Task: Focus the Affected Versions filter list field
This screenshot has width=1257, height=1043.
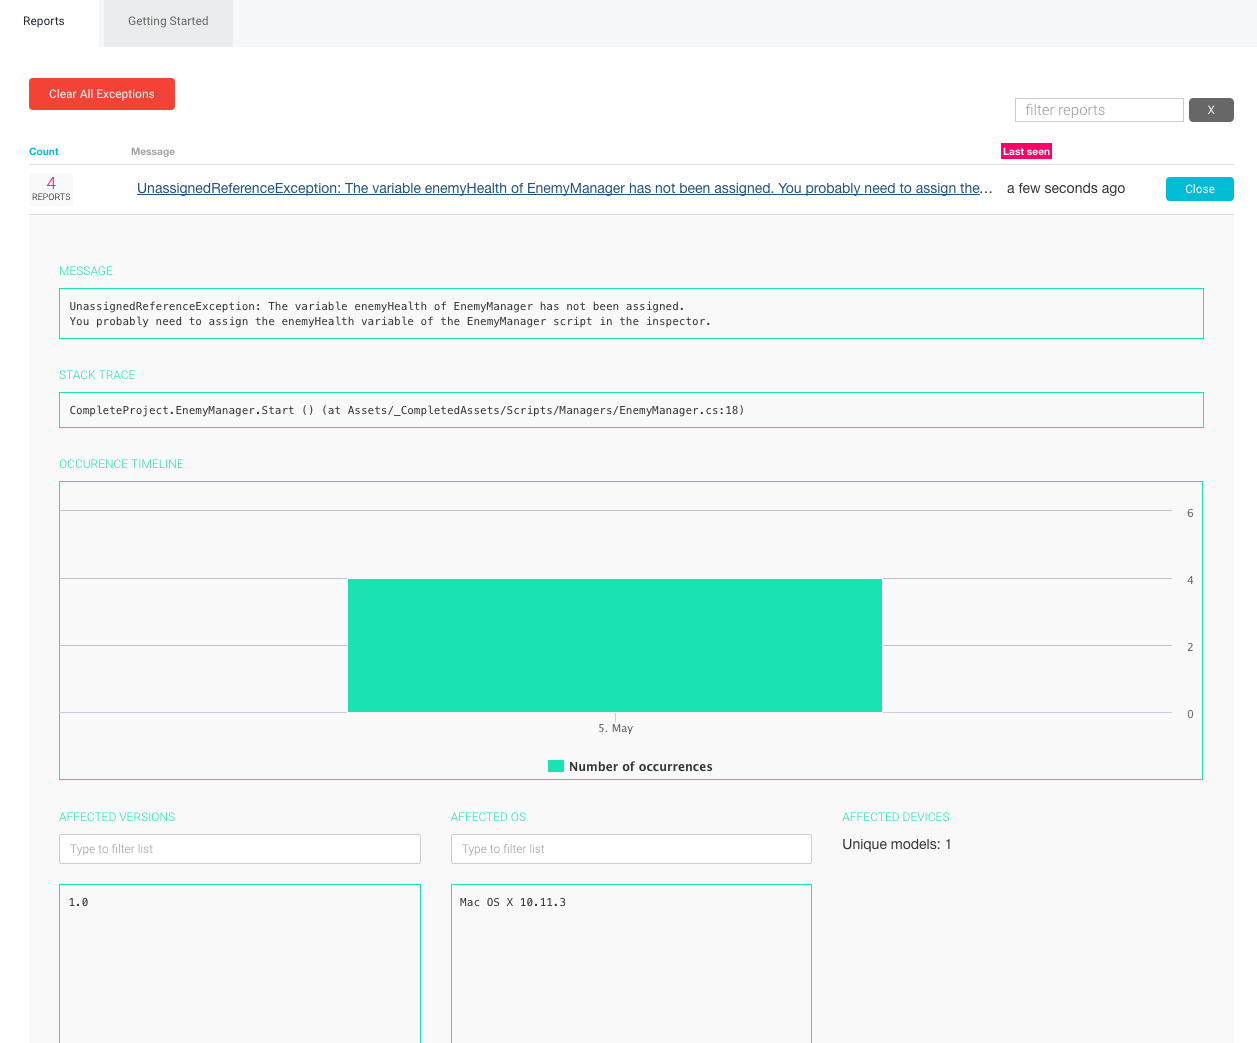Action: pyautogui.click(x=240, y=849)
